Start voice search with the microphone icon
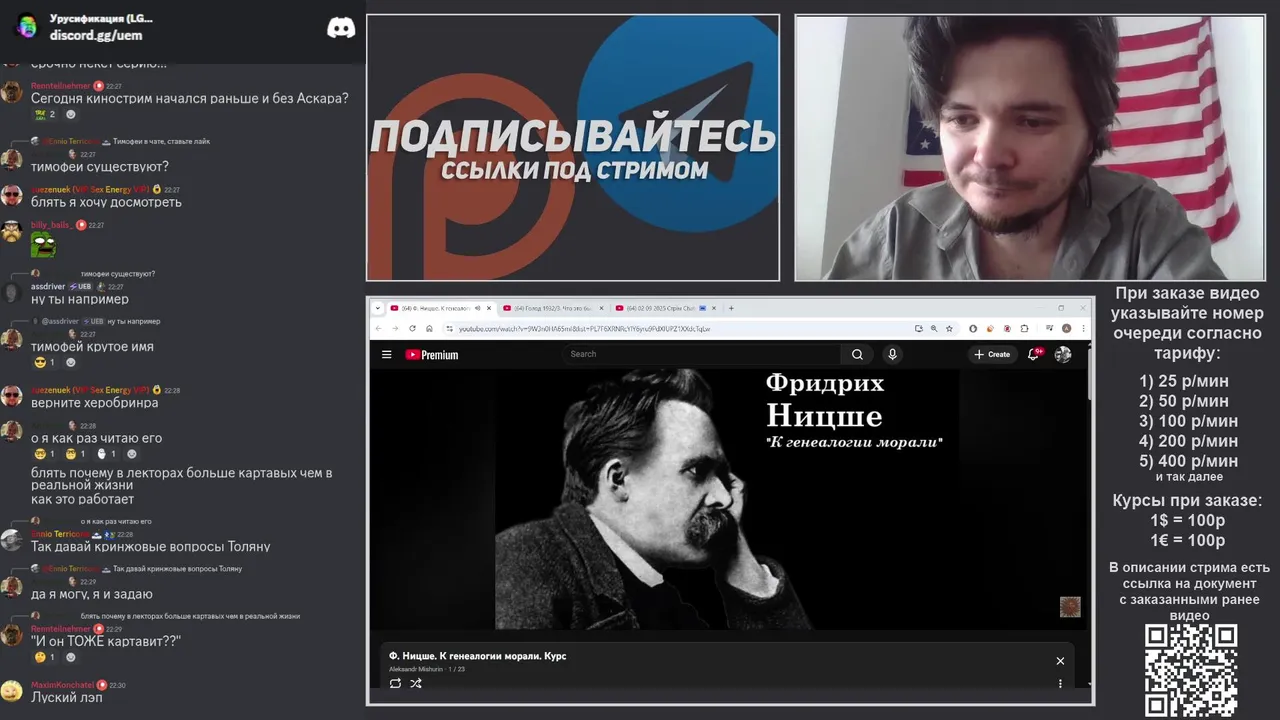Image resolution: width=1280 pixels, height=720 pixels. [x=892, y=354]
